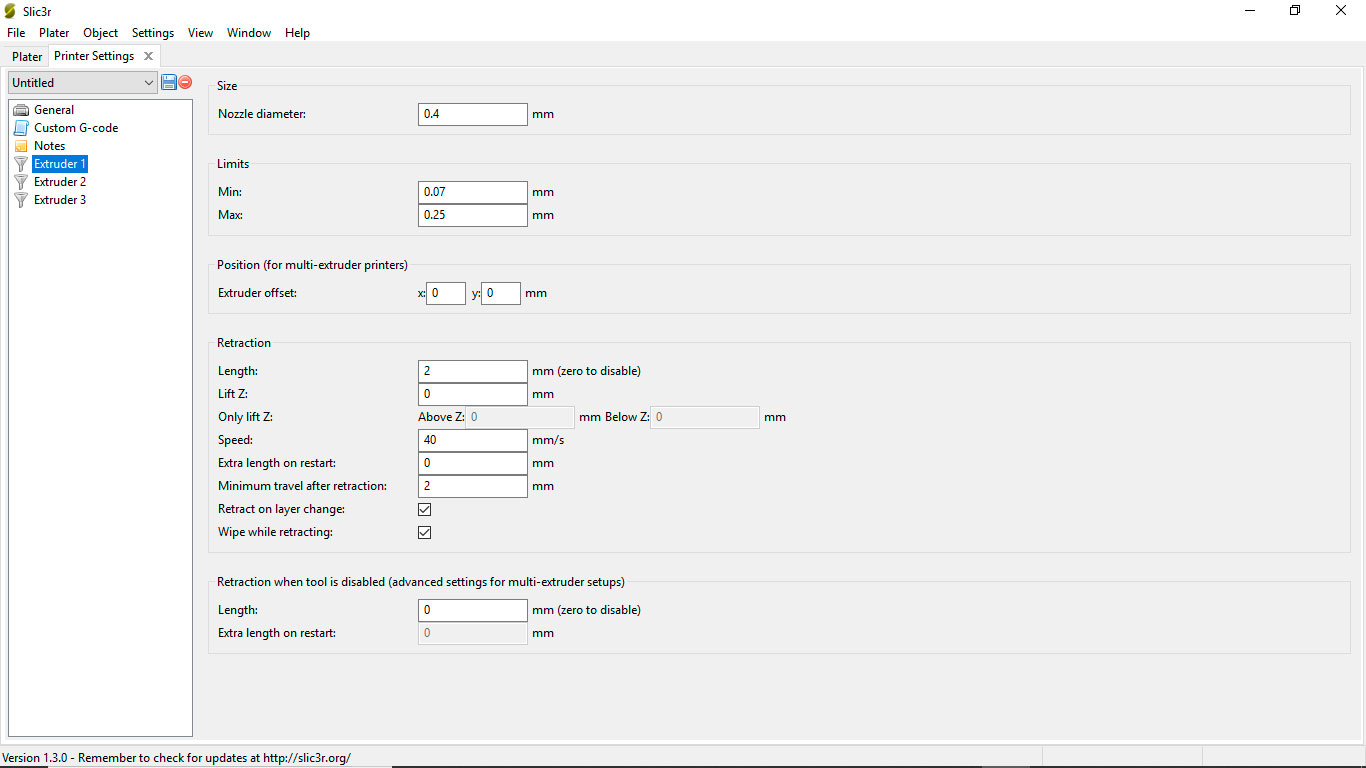Image resolution: width=1366 pixels, height=768 pixels.
Task: Click the tool-disabled retraction Length field
Action: point(472,610)
